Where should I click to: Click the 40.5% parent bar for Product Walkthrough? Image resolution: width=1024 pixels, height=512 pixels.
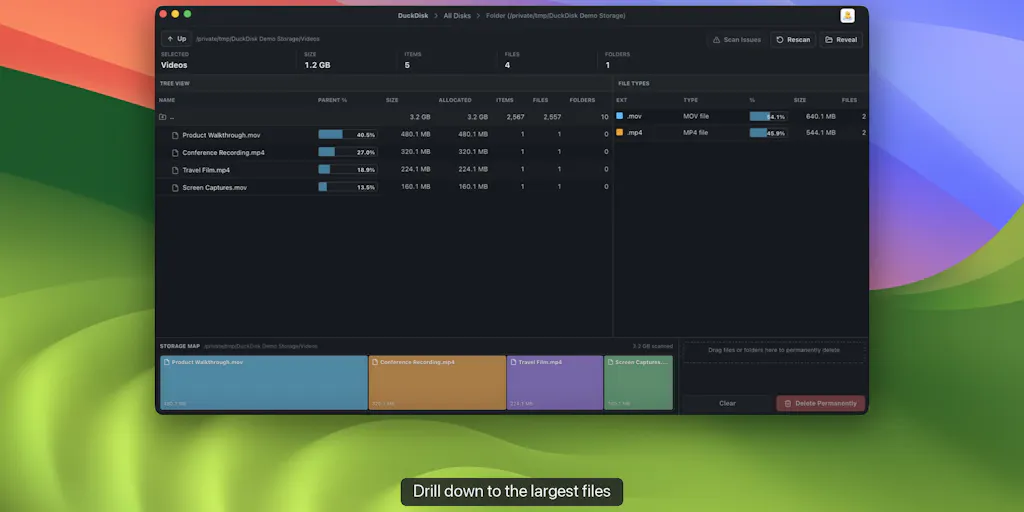(347, 135)
